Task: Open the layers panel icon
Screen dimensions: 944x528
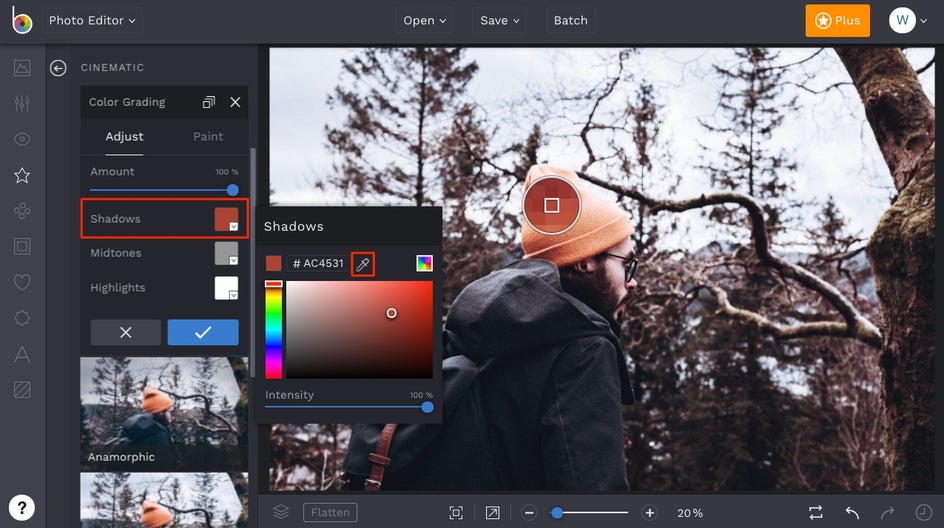Action: coord(281,512)
